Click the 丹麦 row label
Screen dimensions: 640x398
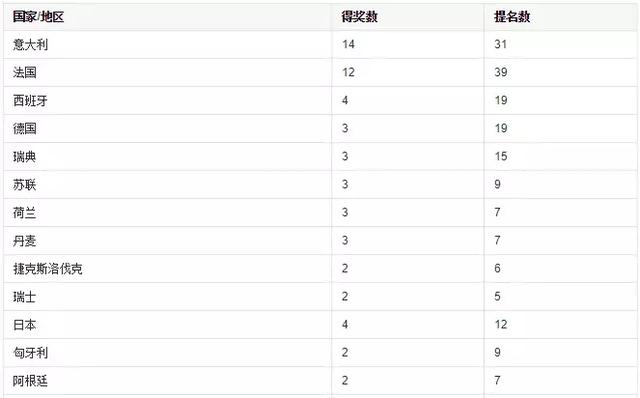point(24,241)
